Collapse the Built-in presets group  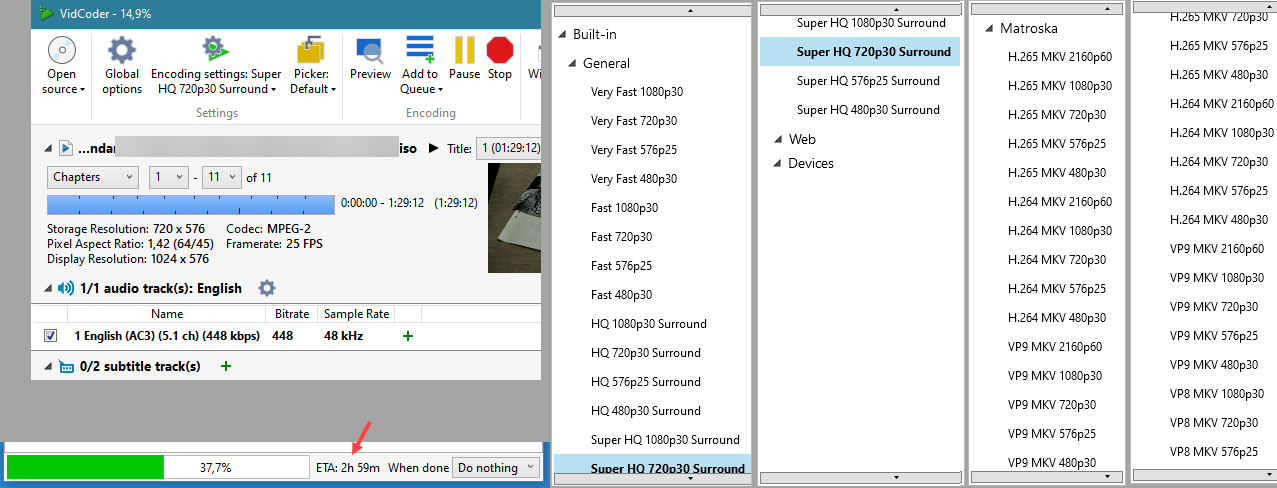click(562, 35)
